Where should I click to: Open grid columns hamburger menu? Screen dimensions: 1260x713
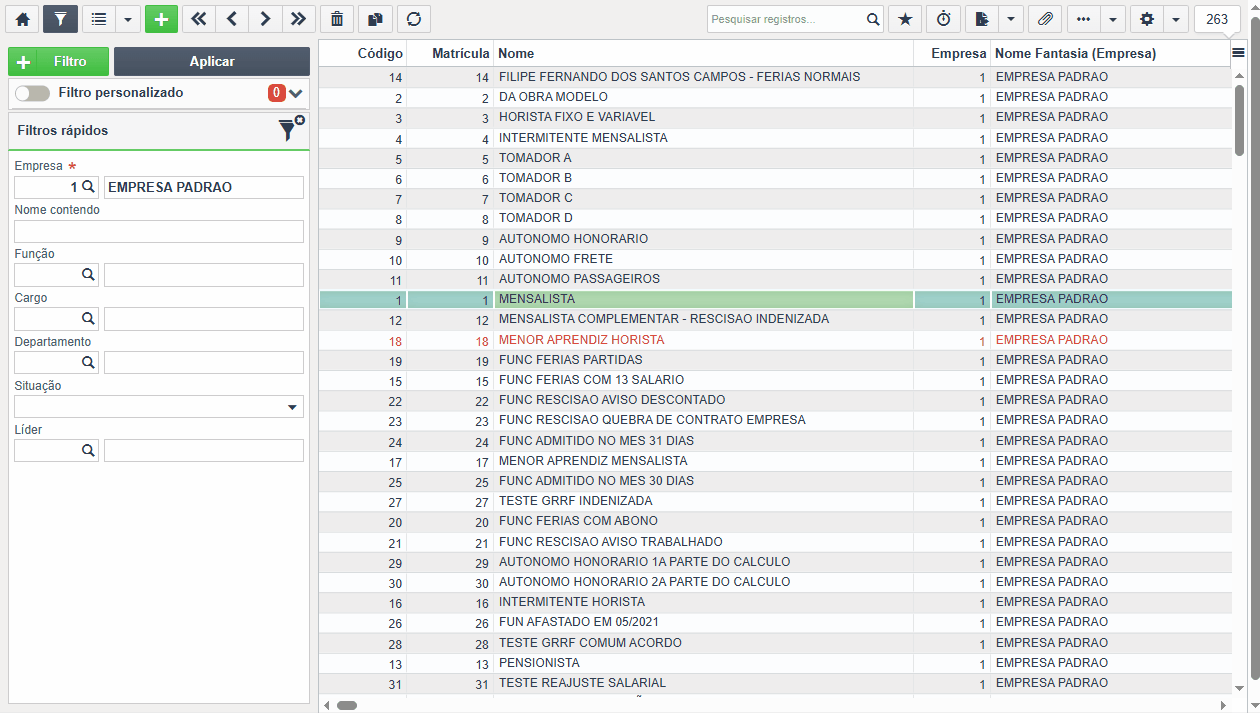pos(1238,53)
